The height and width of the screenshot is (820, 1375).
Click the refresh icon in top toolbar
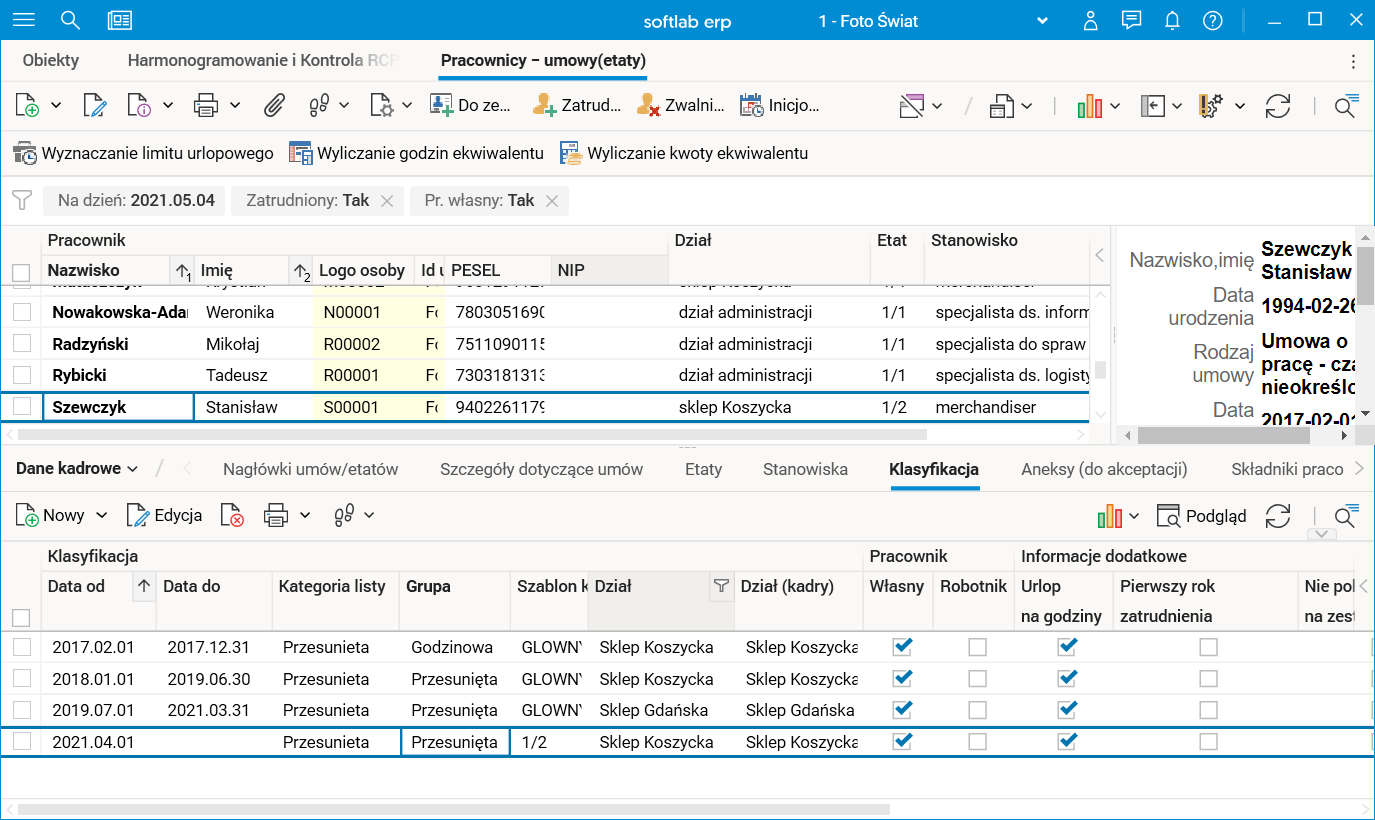pos(1277,106)
